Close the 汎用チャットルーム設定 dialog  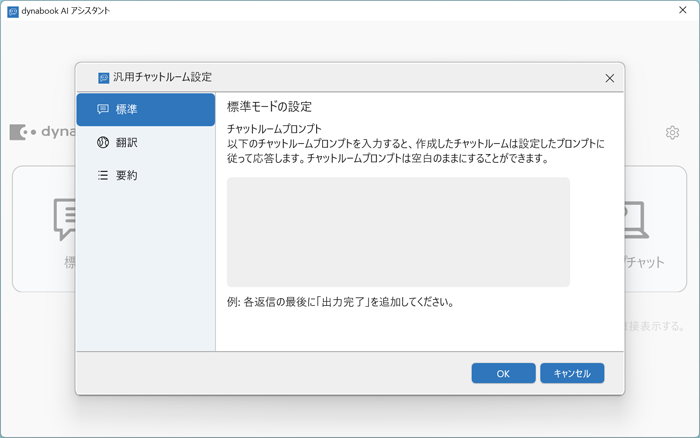[609, 78]
